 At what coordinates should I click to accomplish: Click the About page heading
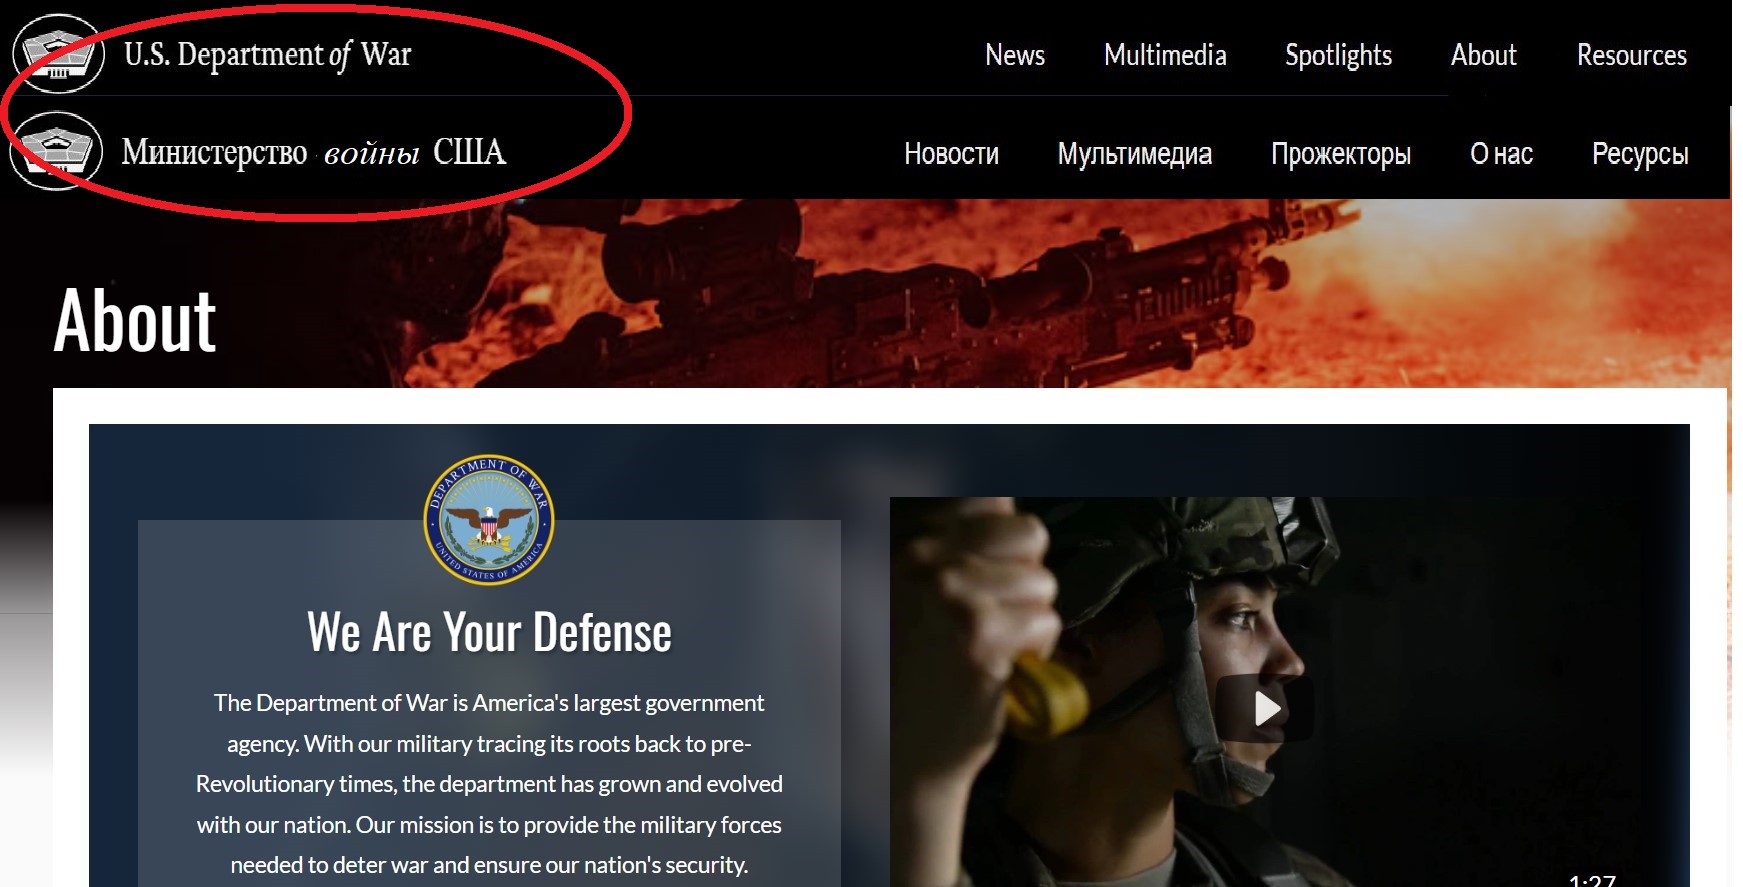coord(135,321)
